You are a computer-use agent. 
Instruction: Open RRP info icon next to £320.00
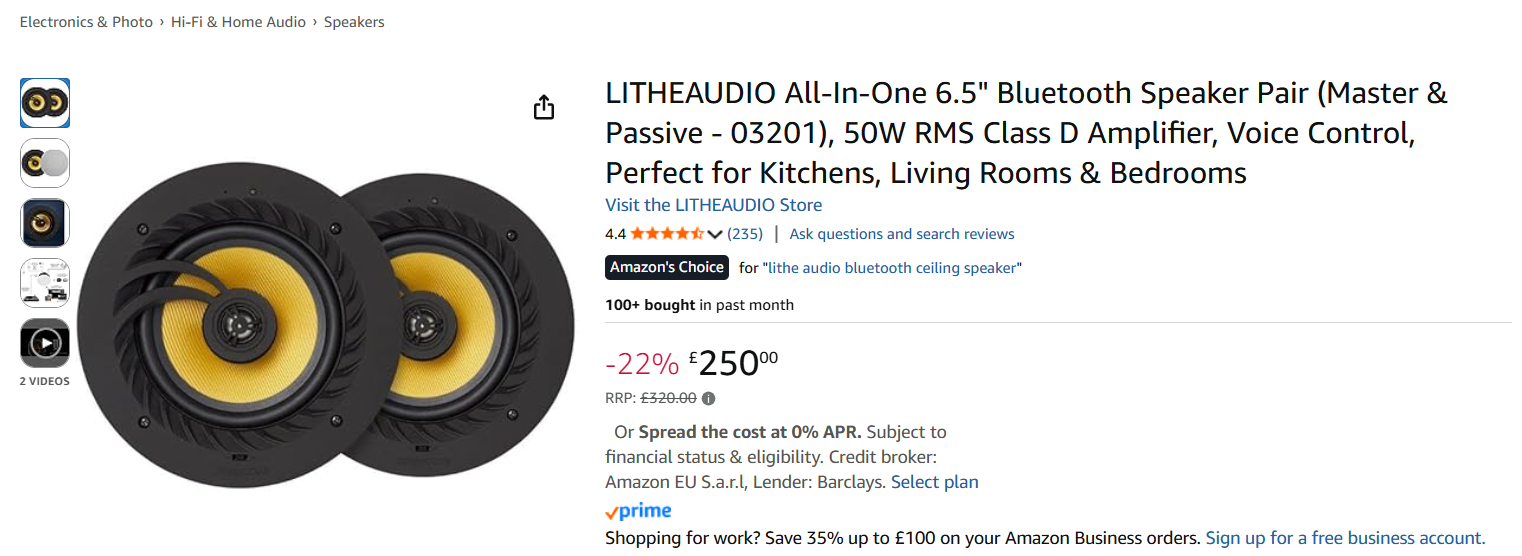tap(708, 398)
